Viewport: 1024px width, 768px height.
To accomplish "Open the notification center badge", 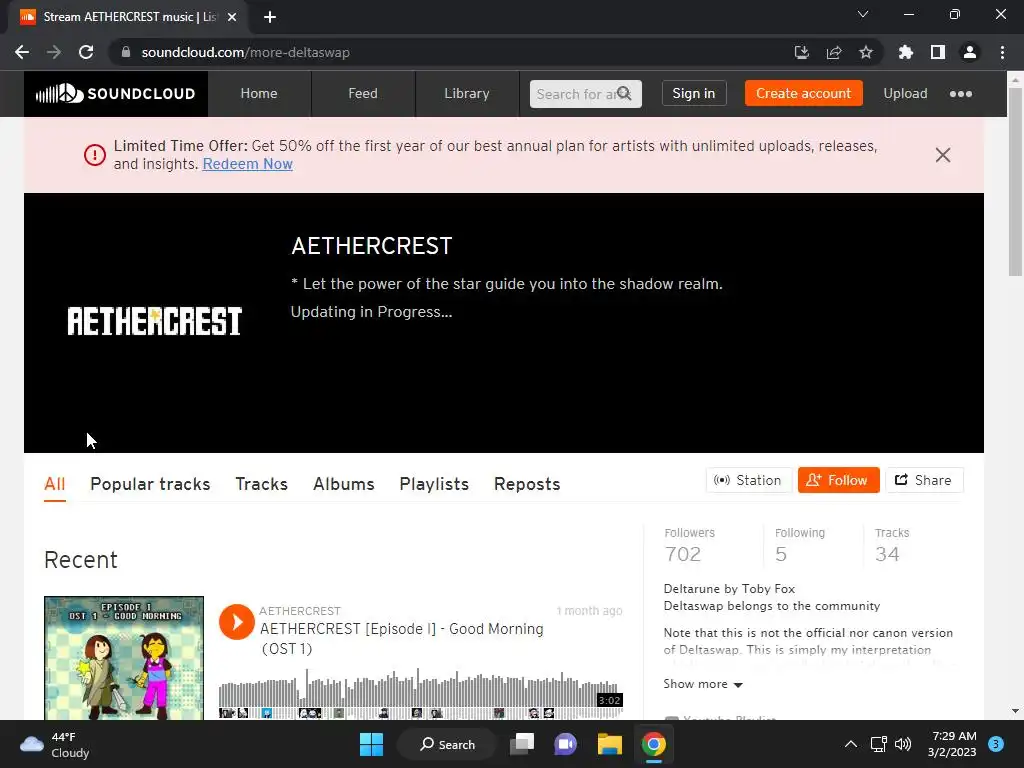I will [x=996, y=744].
